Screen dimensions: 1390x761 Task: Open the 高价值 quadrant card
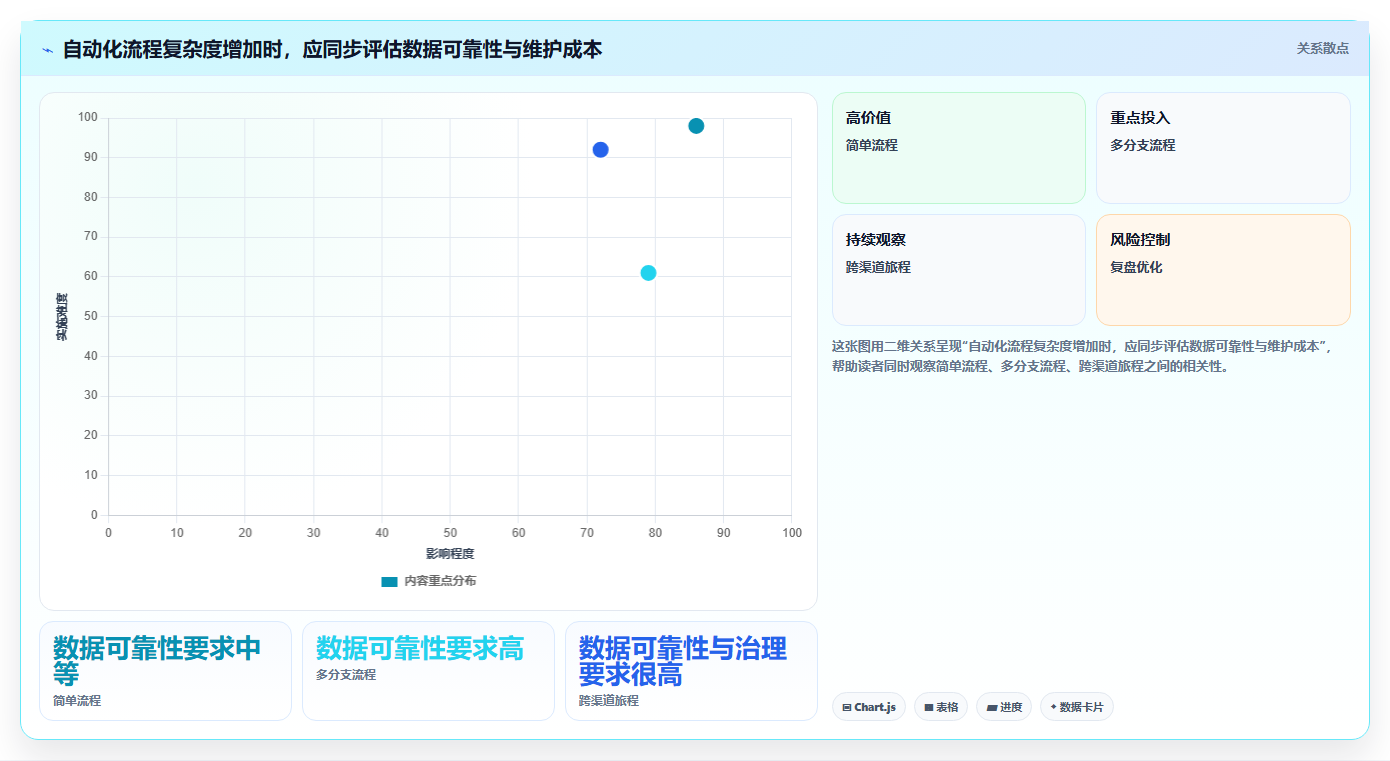pyautogui.click(x=958, y=148)
